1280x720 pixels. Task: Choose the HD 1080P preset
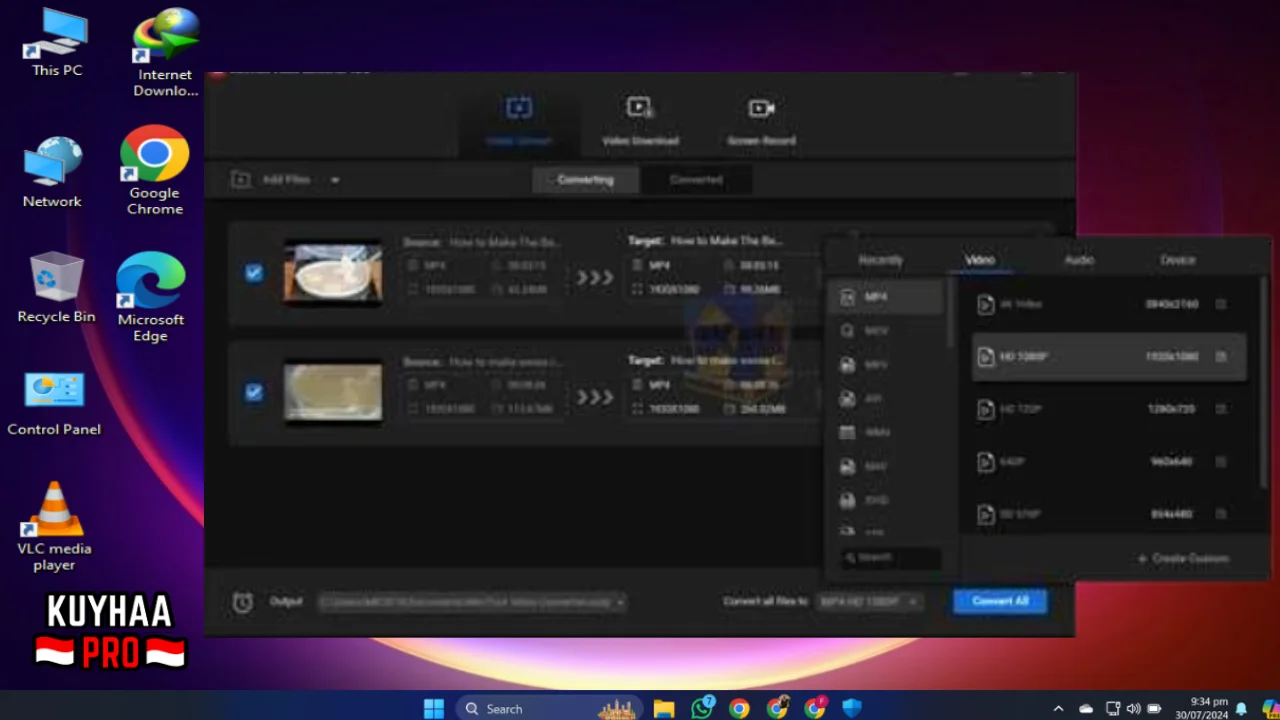coord(1109,357)
